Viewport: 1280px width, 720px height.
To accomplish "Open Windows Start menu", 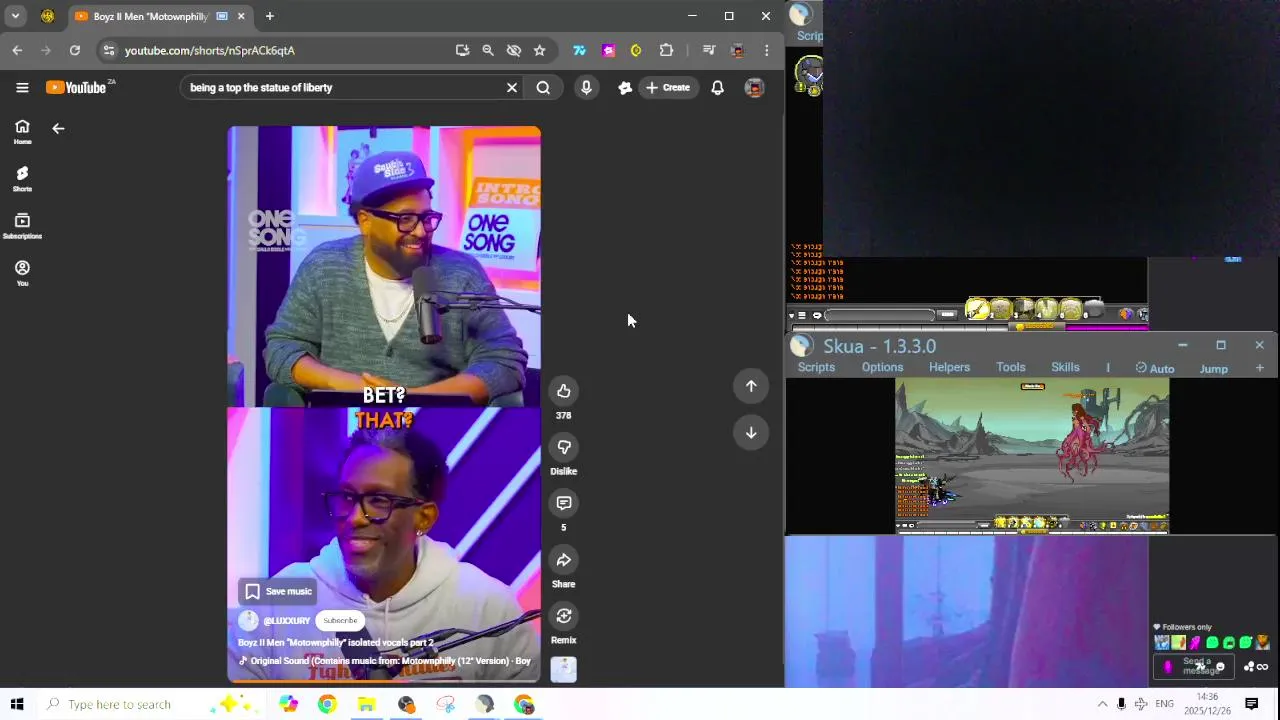I will coord(17,704).
